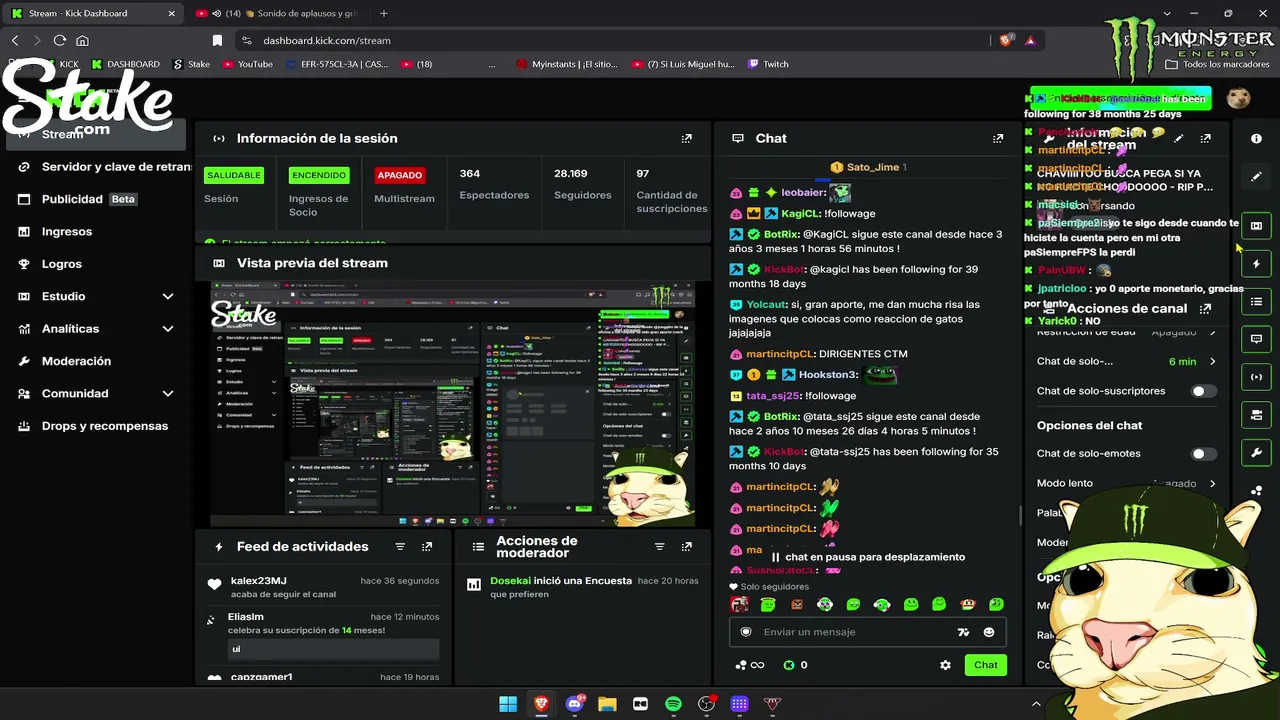The image size is (1280, 720).
Task: Toggle Chat de solo-emotes switch
Action: [x=1204, y=454]
